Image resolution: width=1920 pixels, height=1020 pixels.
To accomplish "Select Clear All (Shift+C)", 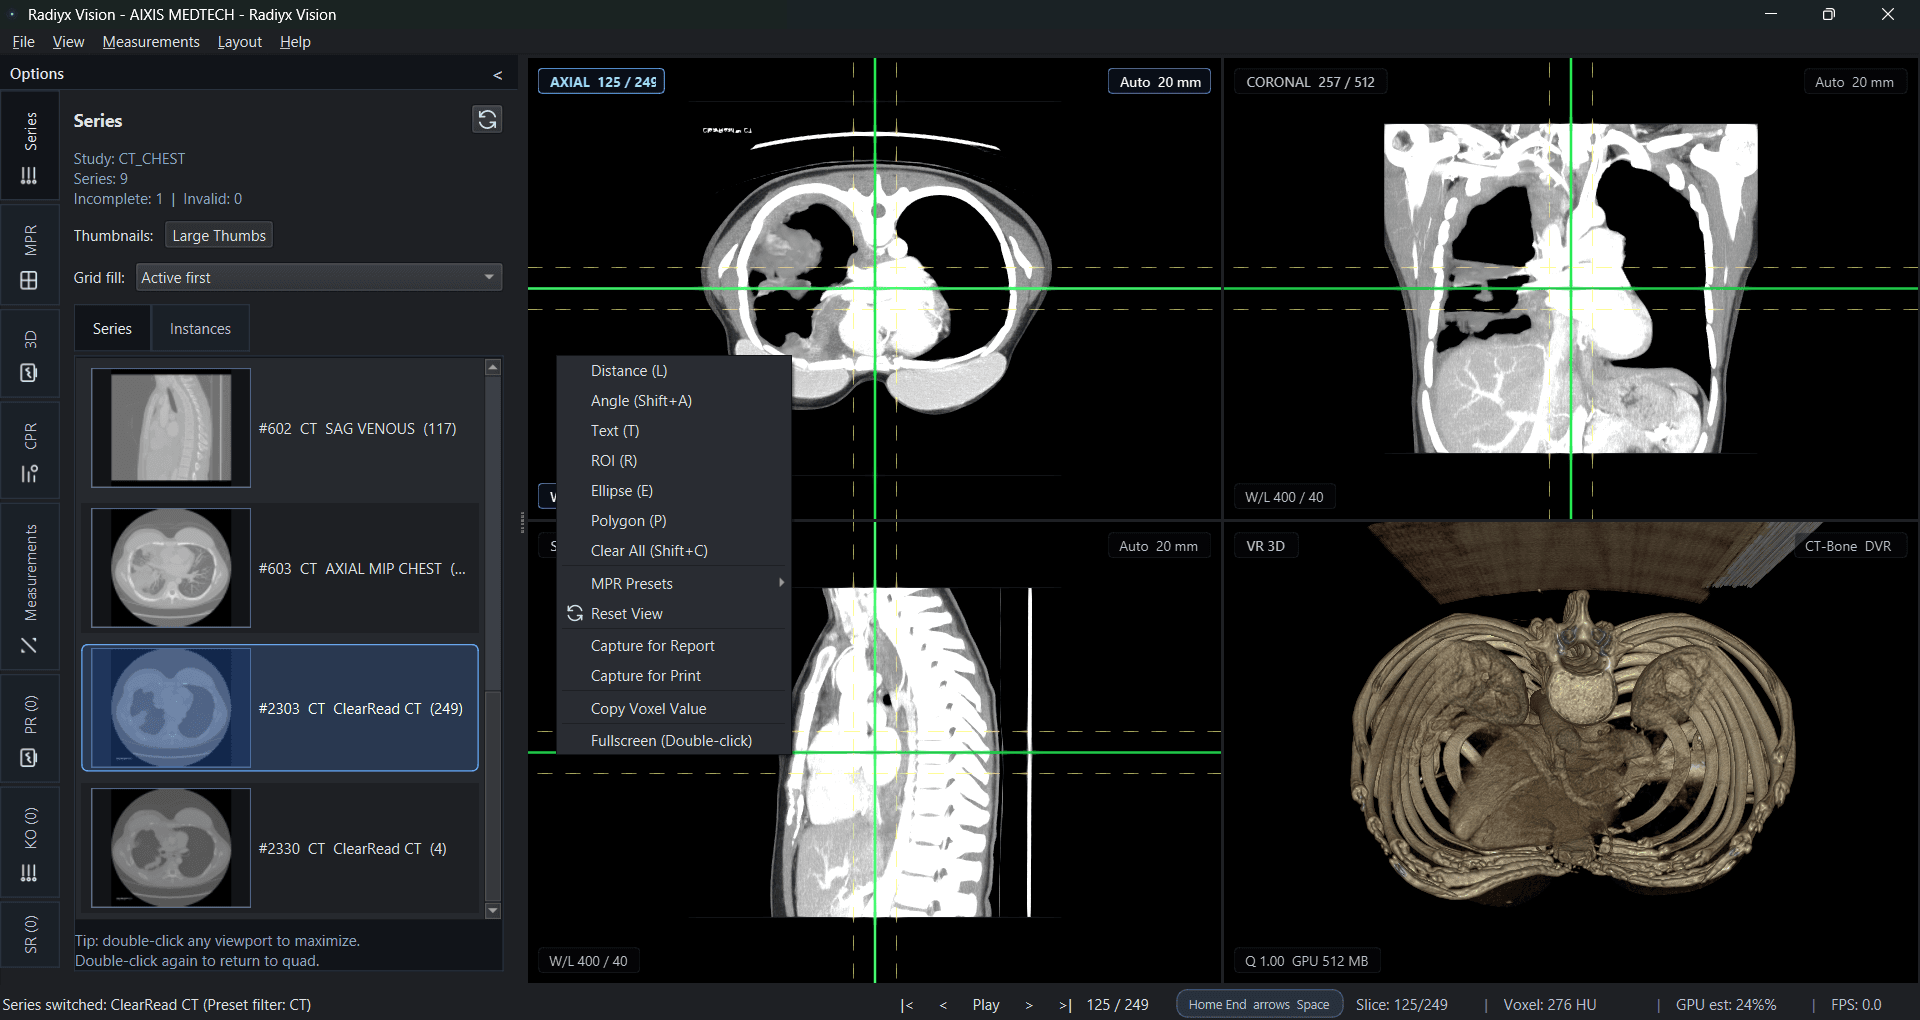I will click(x=674, y=551).
